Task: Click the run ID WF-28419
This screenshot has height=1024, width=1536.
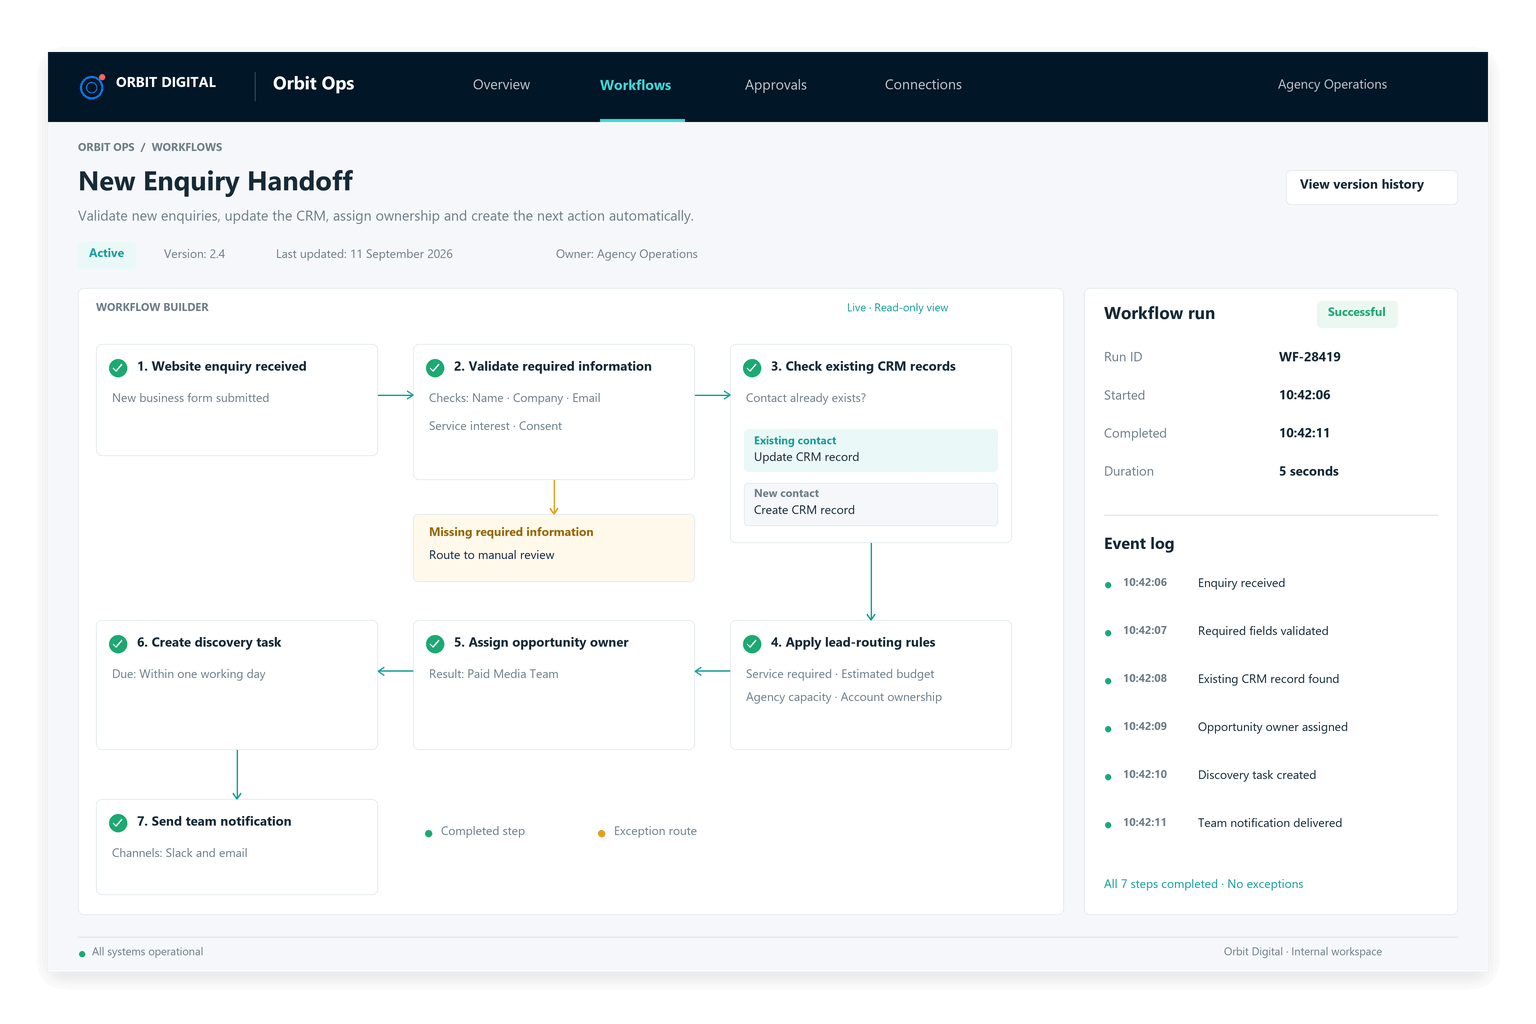Action: 1309,357
